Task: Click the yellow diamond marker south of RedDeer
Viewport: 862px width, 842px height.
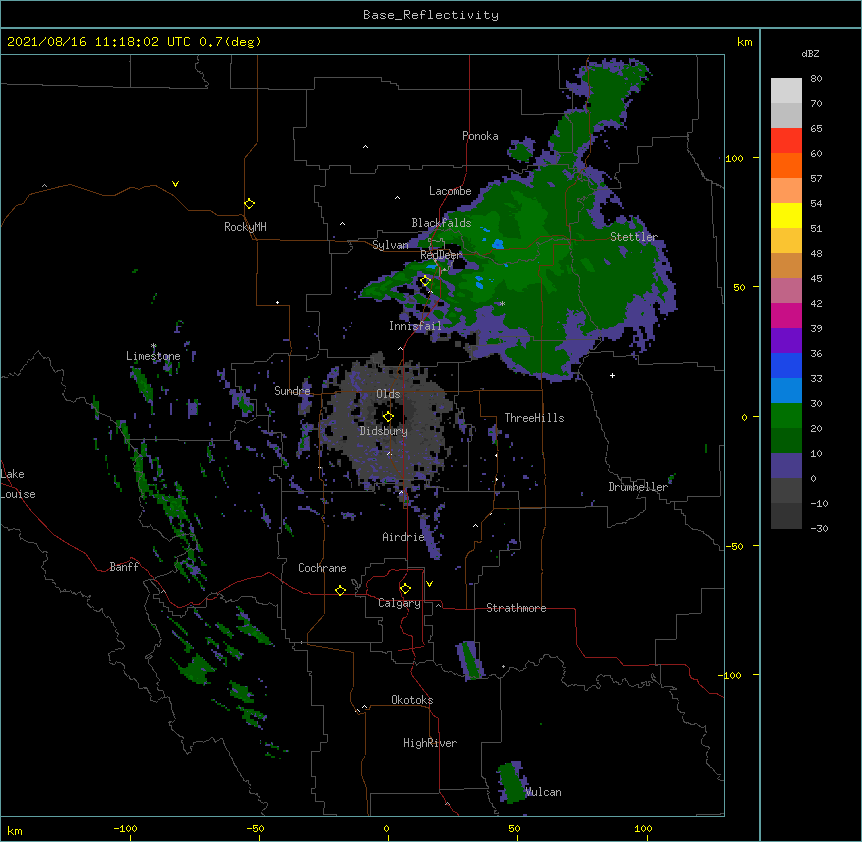Action: coord(425,281)
